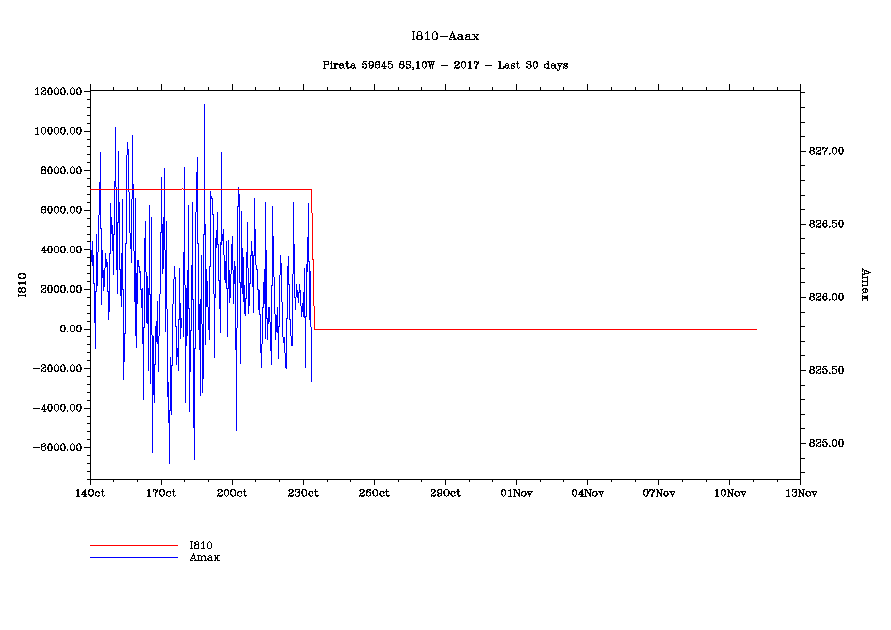Click the 12000.00 left axis value

(x=58, y=92)
